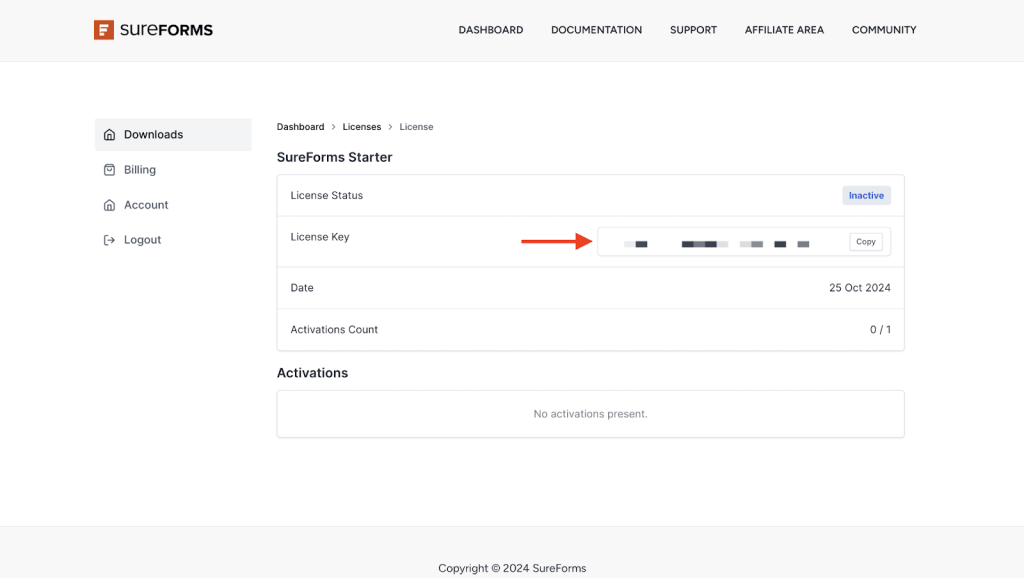
Task: Click the activations value 0 / 1
Action: pyautogui.click(x=880, y=330)
